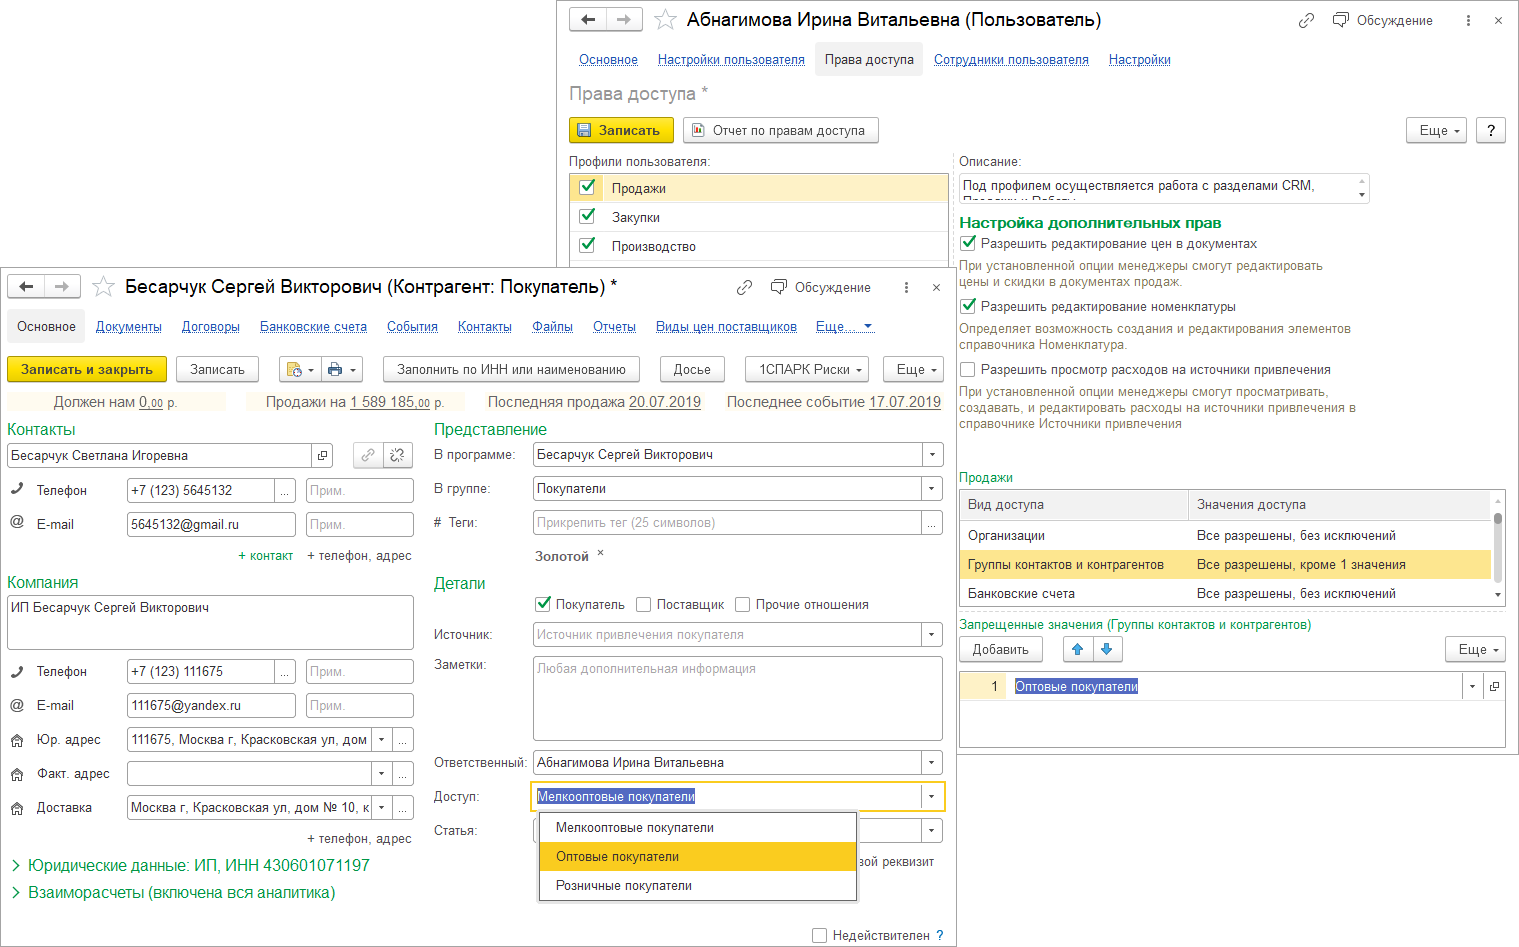Viewport: 1519px width, 947px height.
Task: Click Отчет по правам доступа button
Action: 781,130
